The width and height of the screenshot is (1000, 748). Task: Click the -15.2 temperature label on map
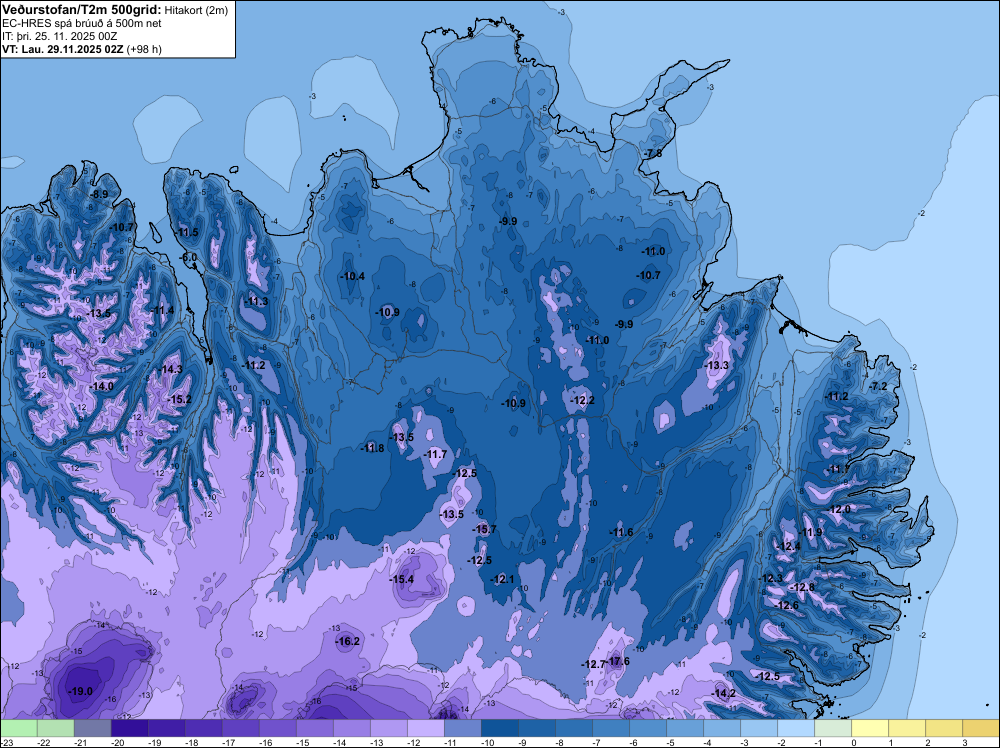point(179,399)
